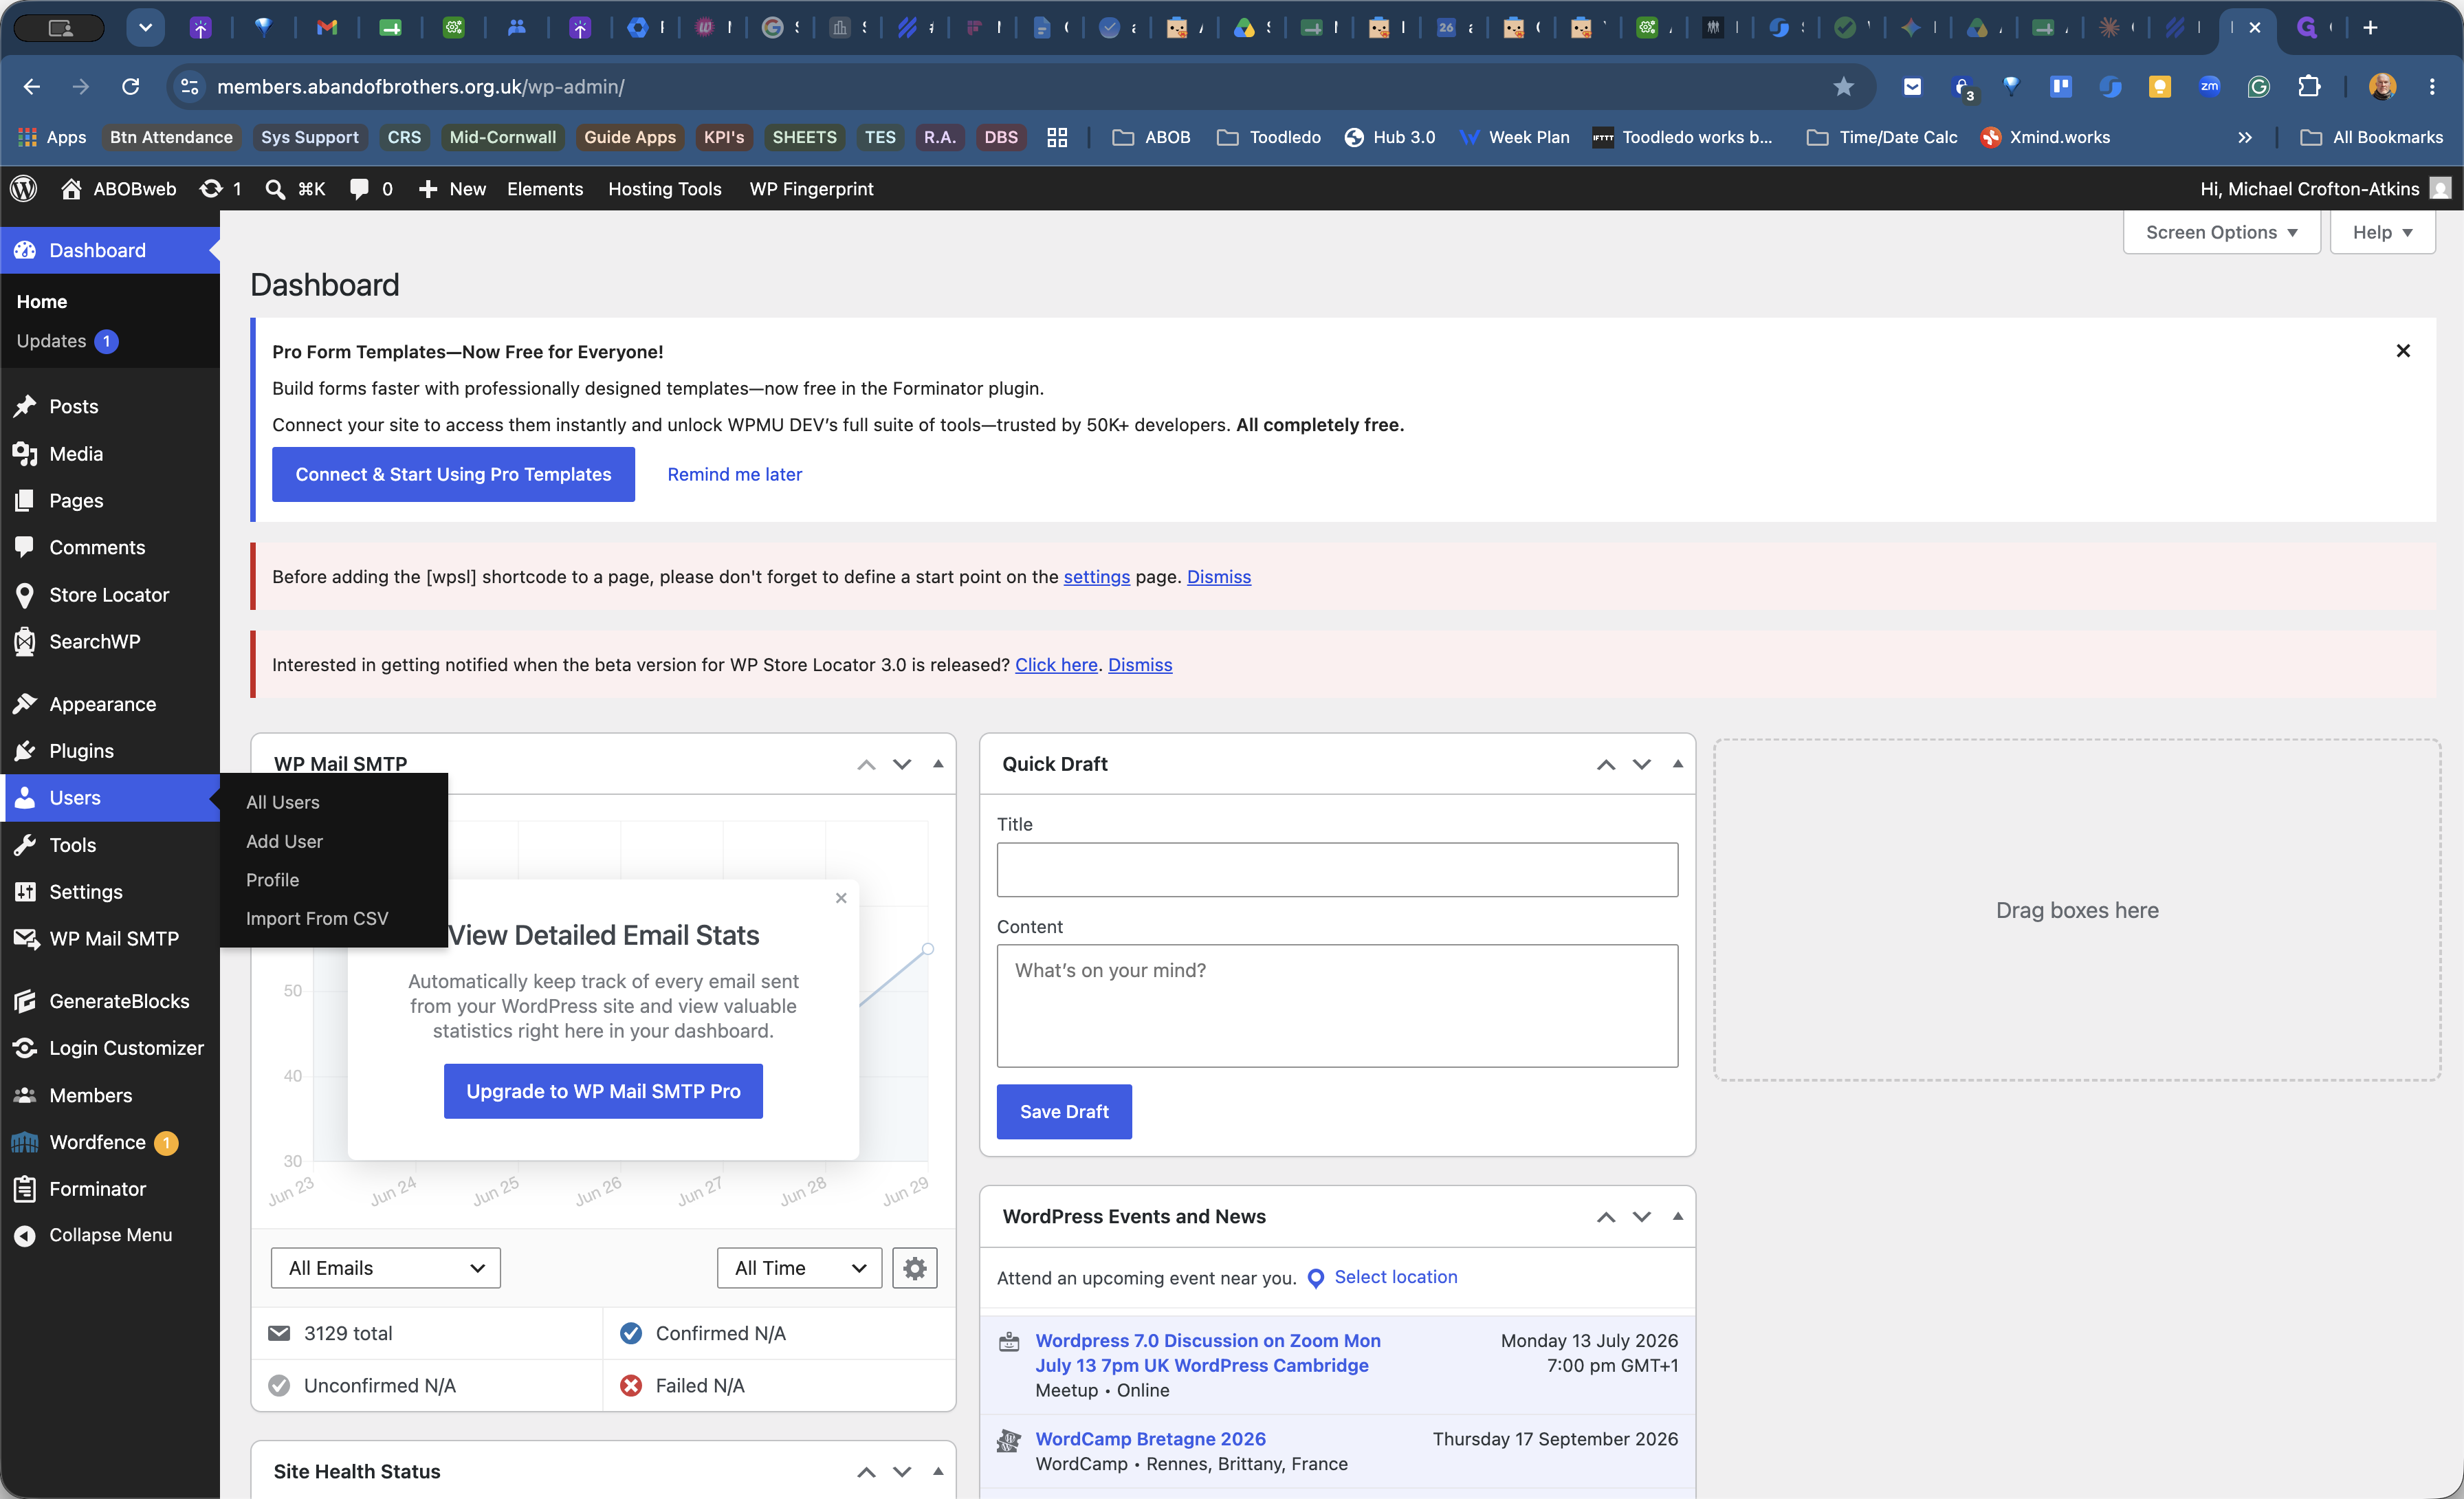Open the WordCamp Bretagne 2026 link
2464x1499 pixels.
(1150, 1439)
